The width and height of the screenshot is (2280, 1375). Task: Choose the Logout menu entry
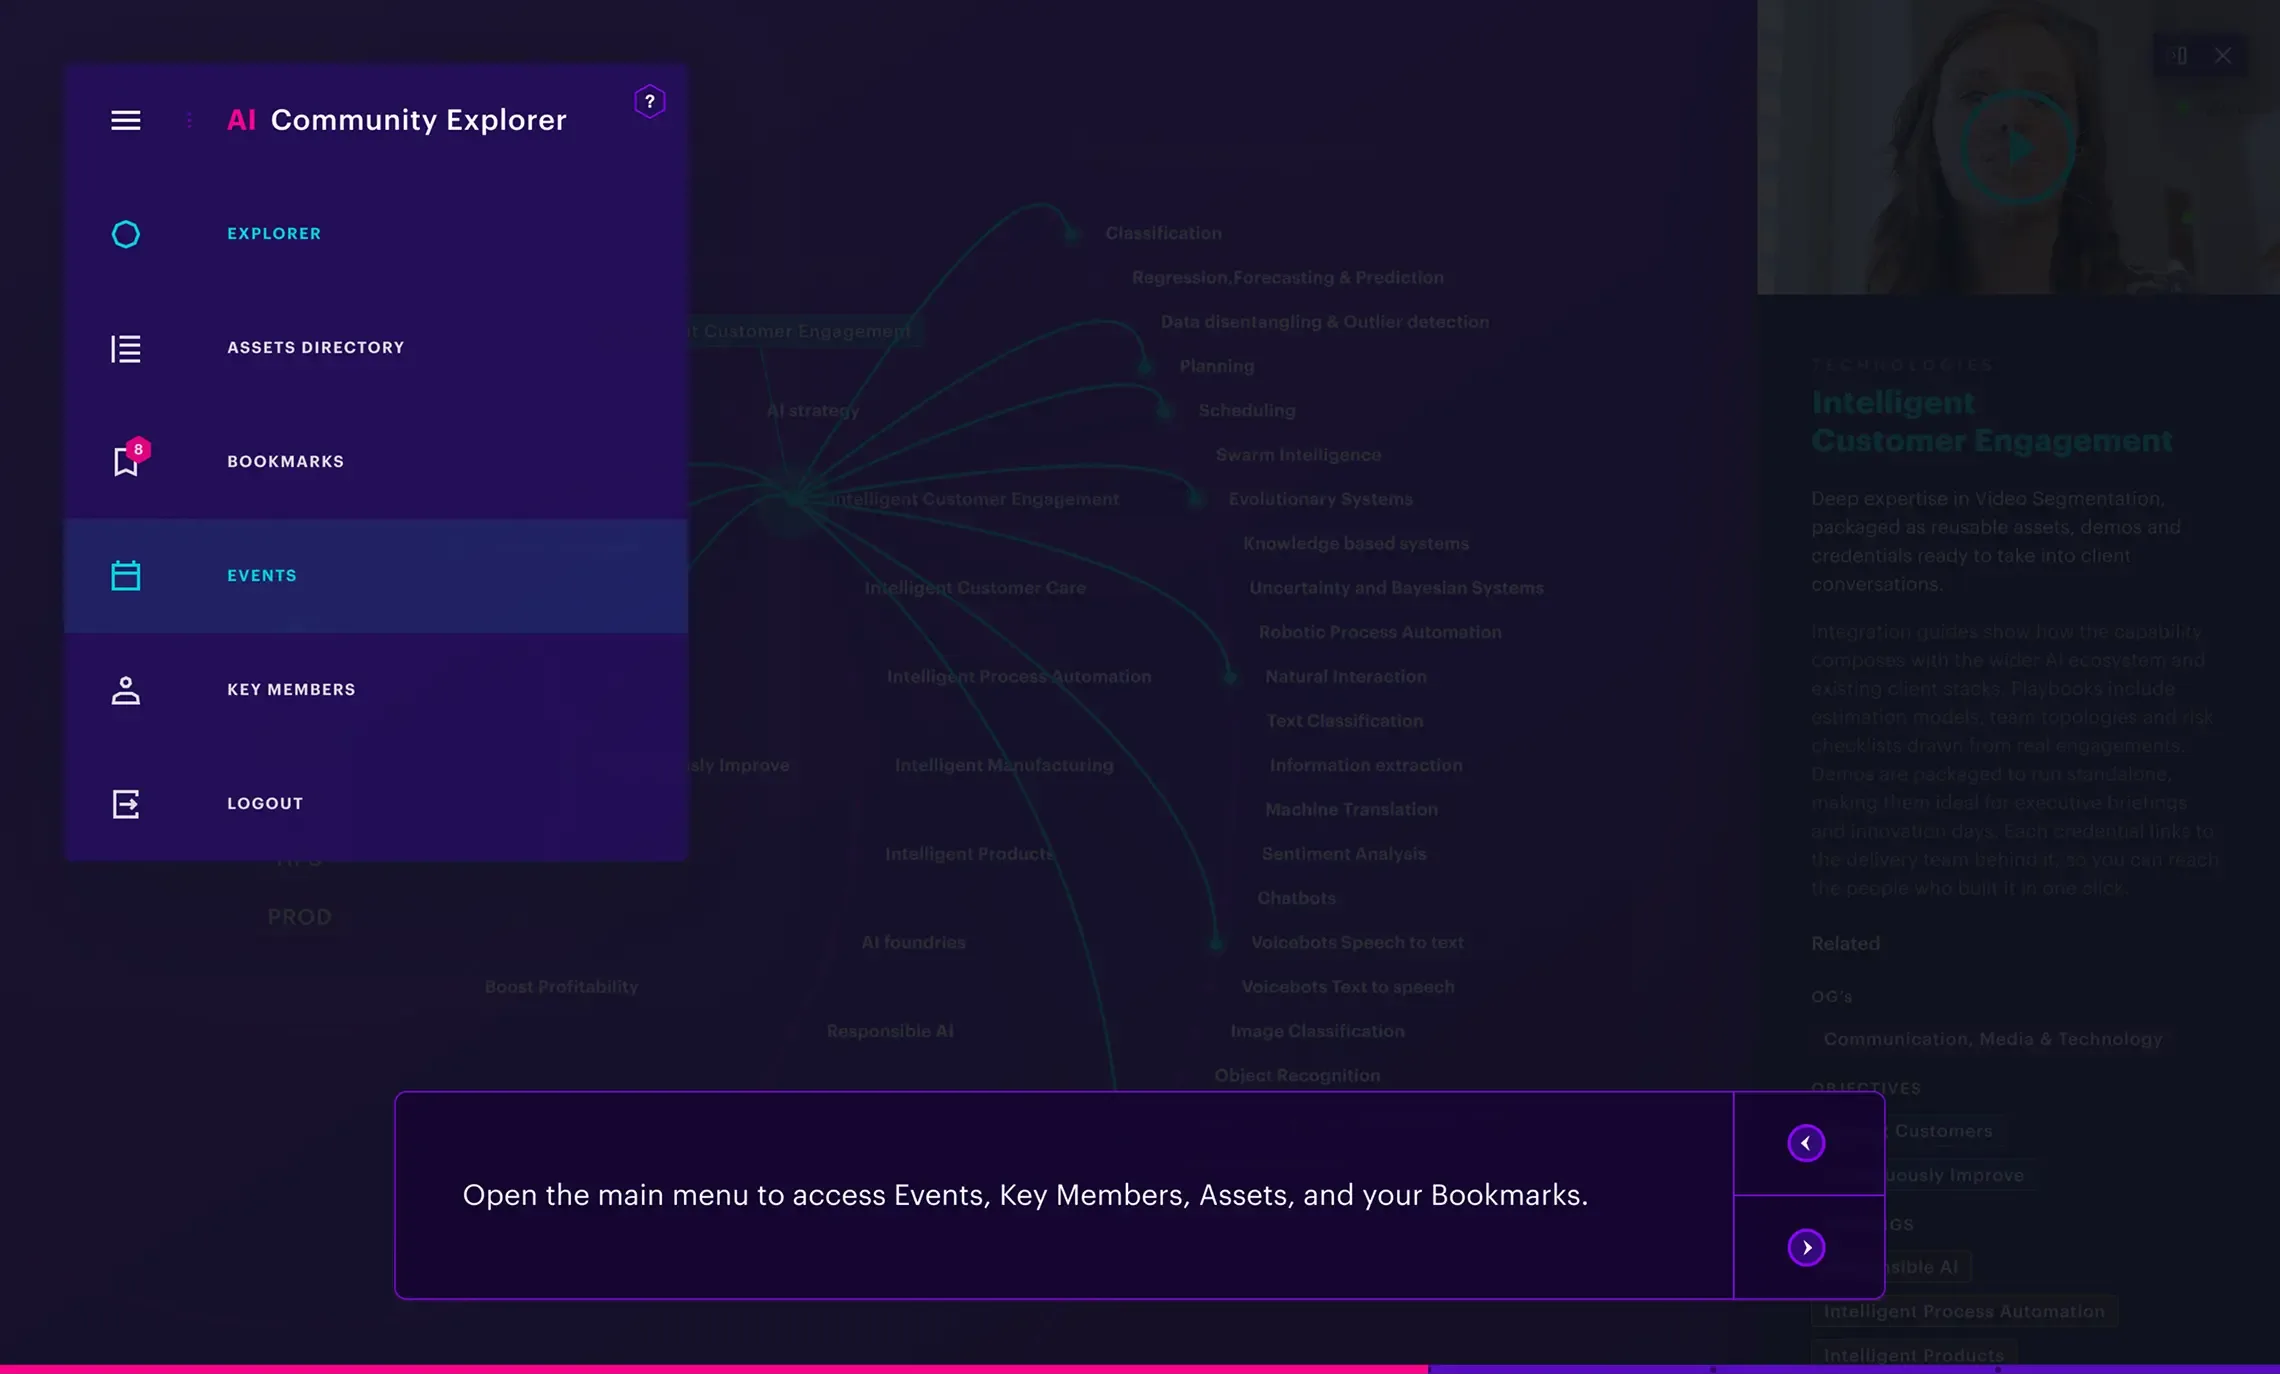pyautogui.click(x=376, y=803)
